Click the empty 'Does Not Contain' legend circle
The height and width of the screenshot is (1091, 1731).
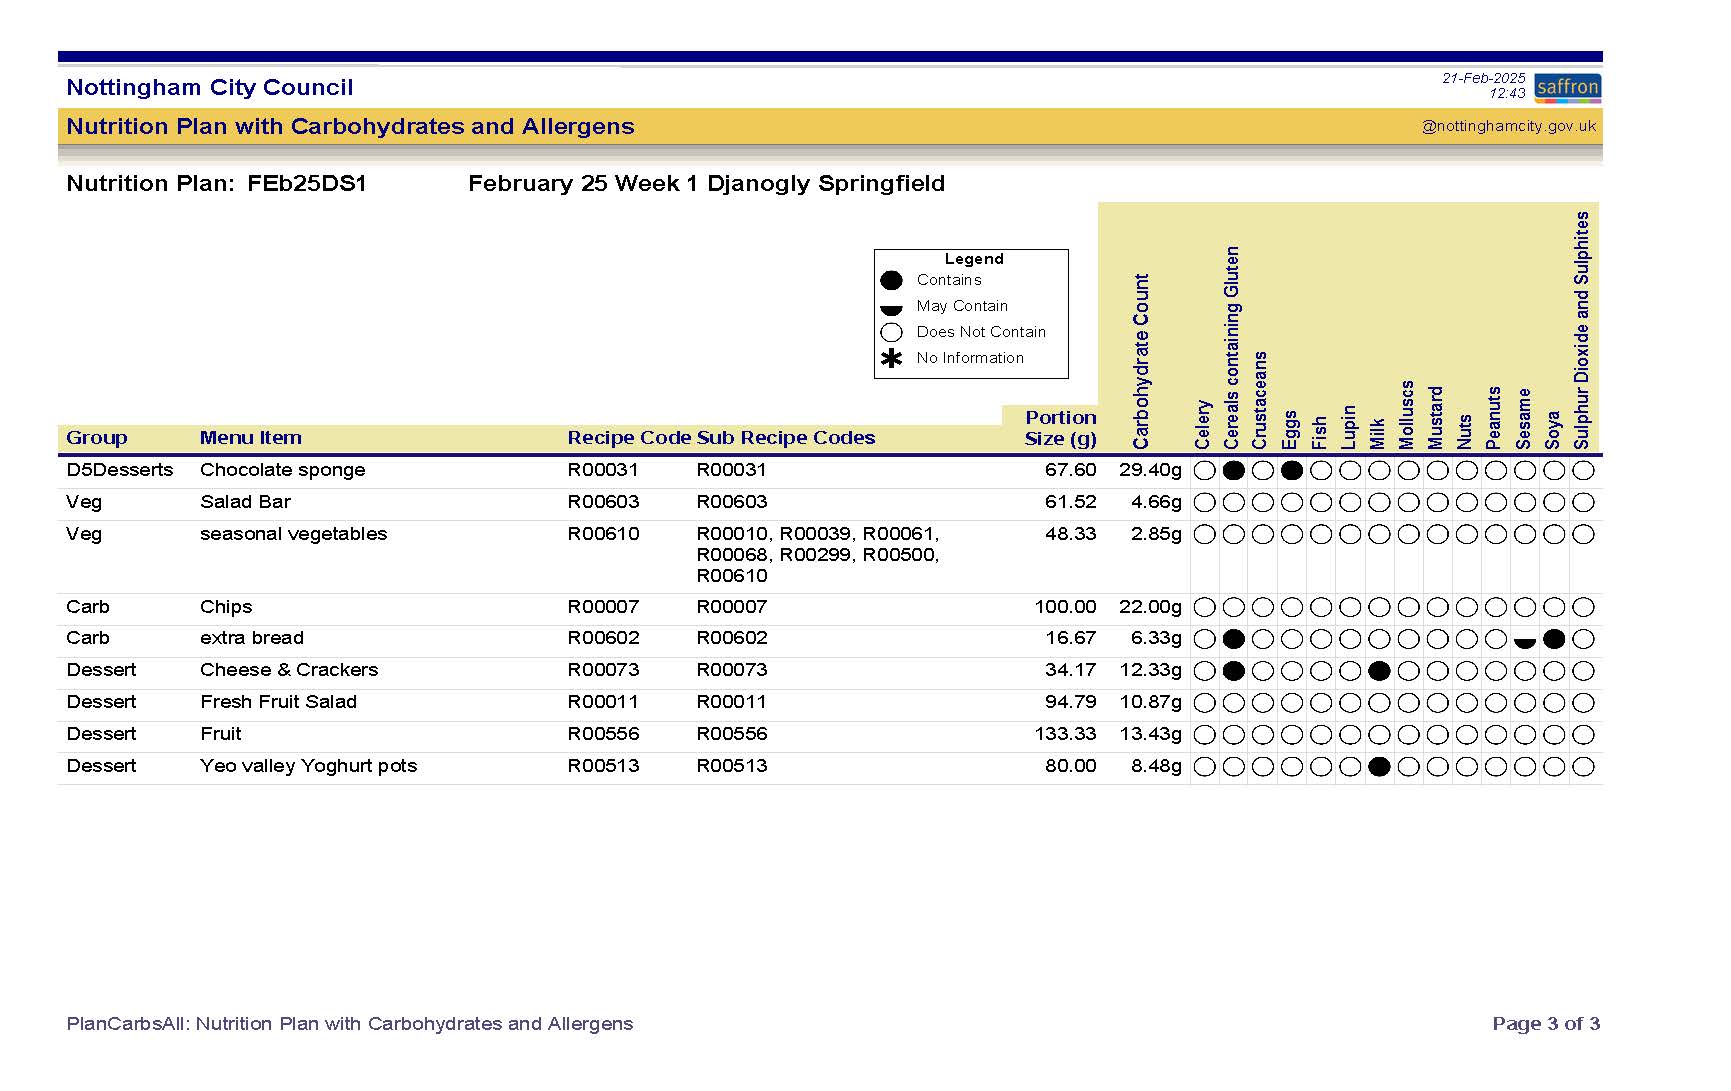pyautogui.click(x=891, y=333)
